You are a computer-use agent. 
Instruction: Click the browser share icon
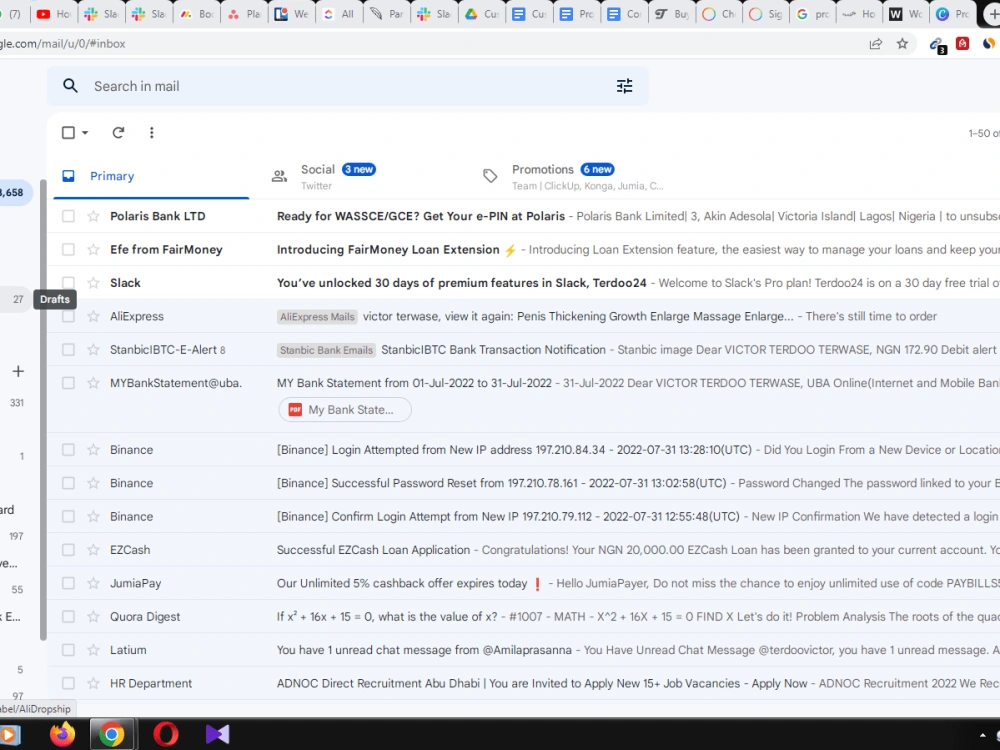(x=876, y=44)
